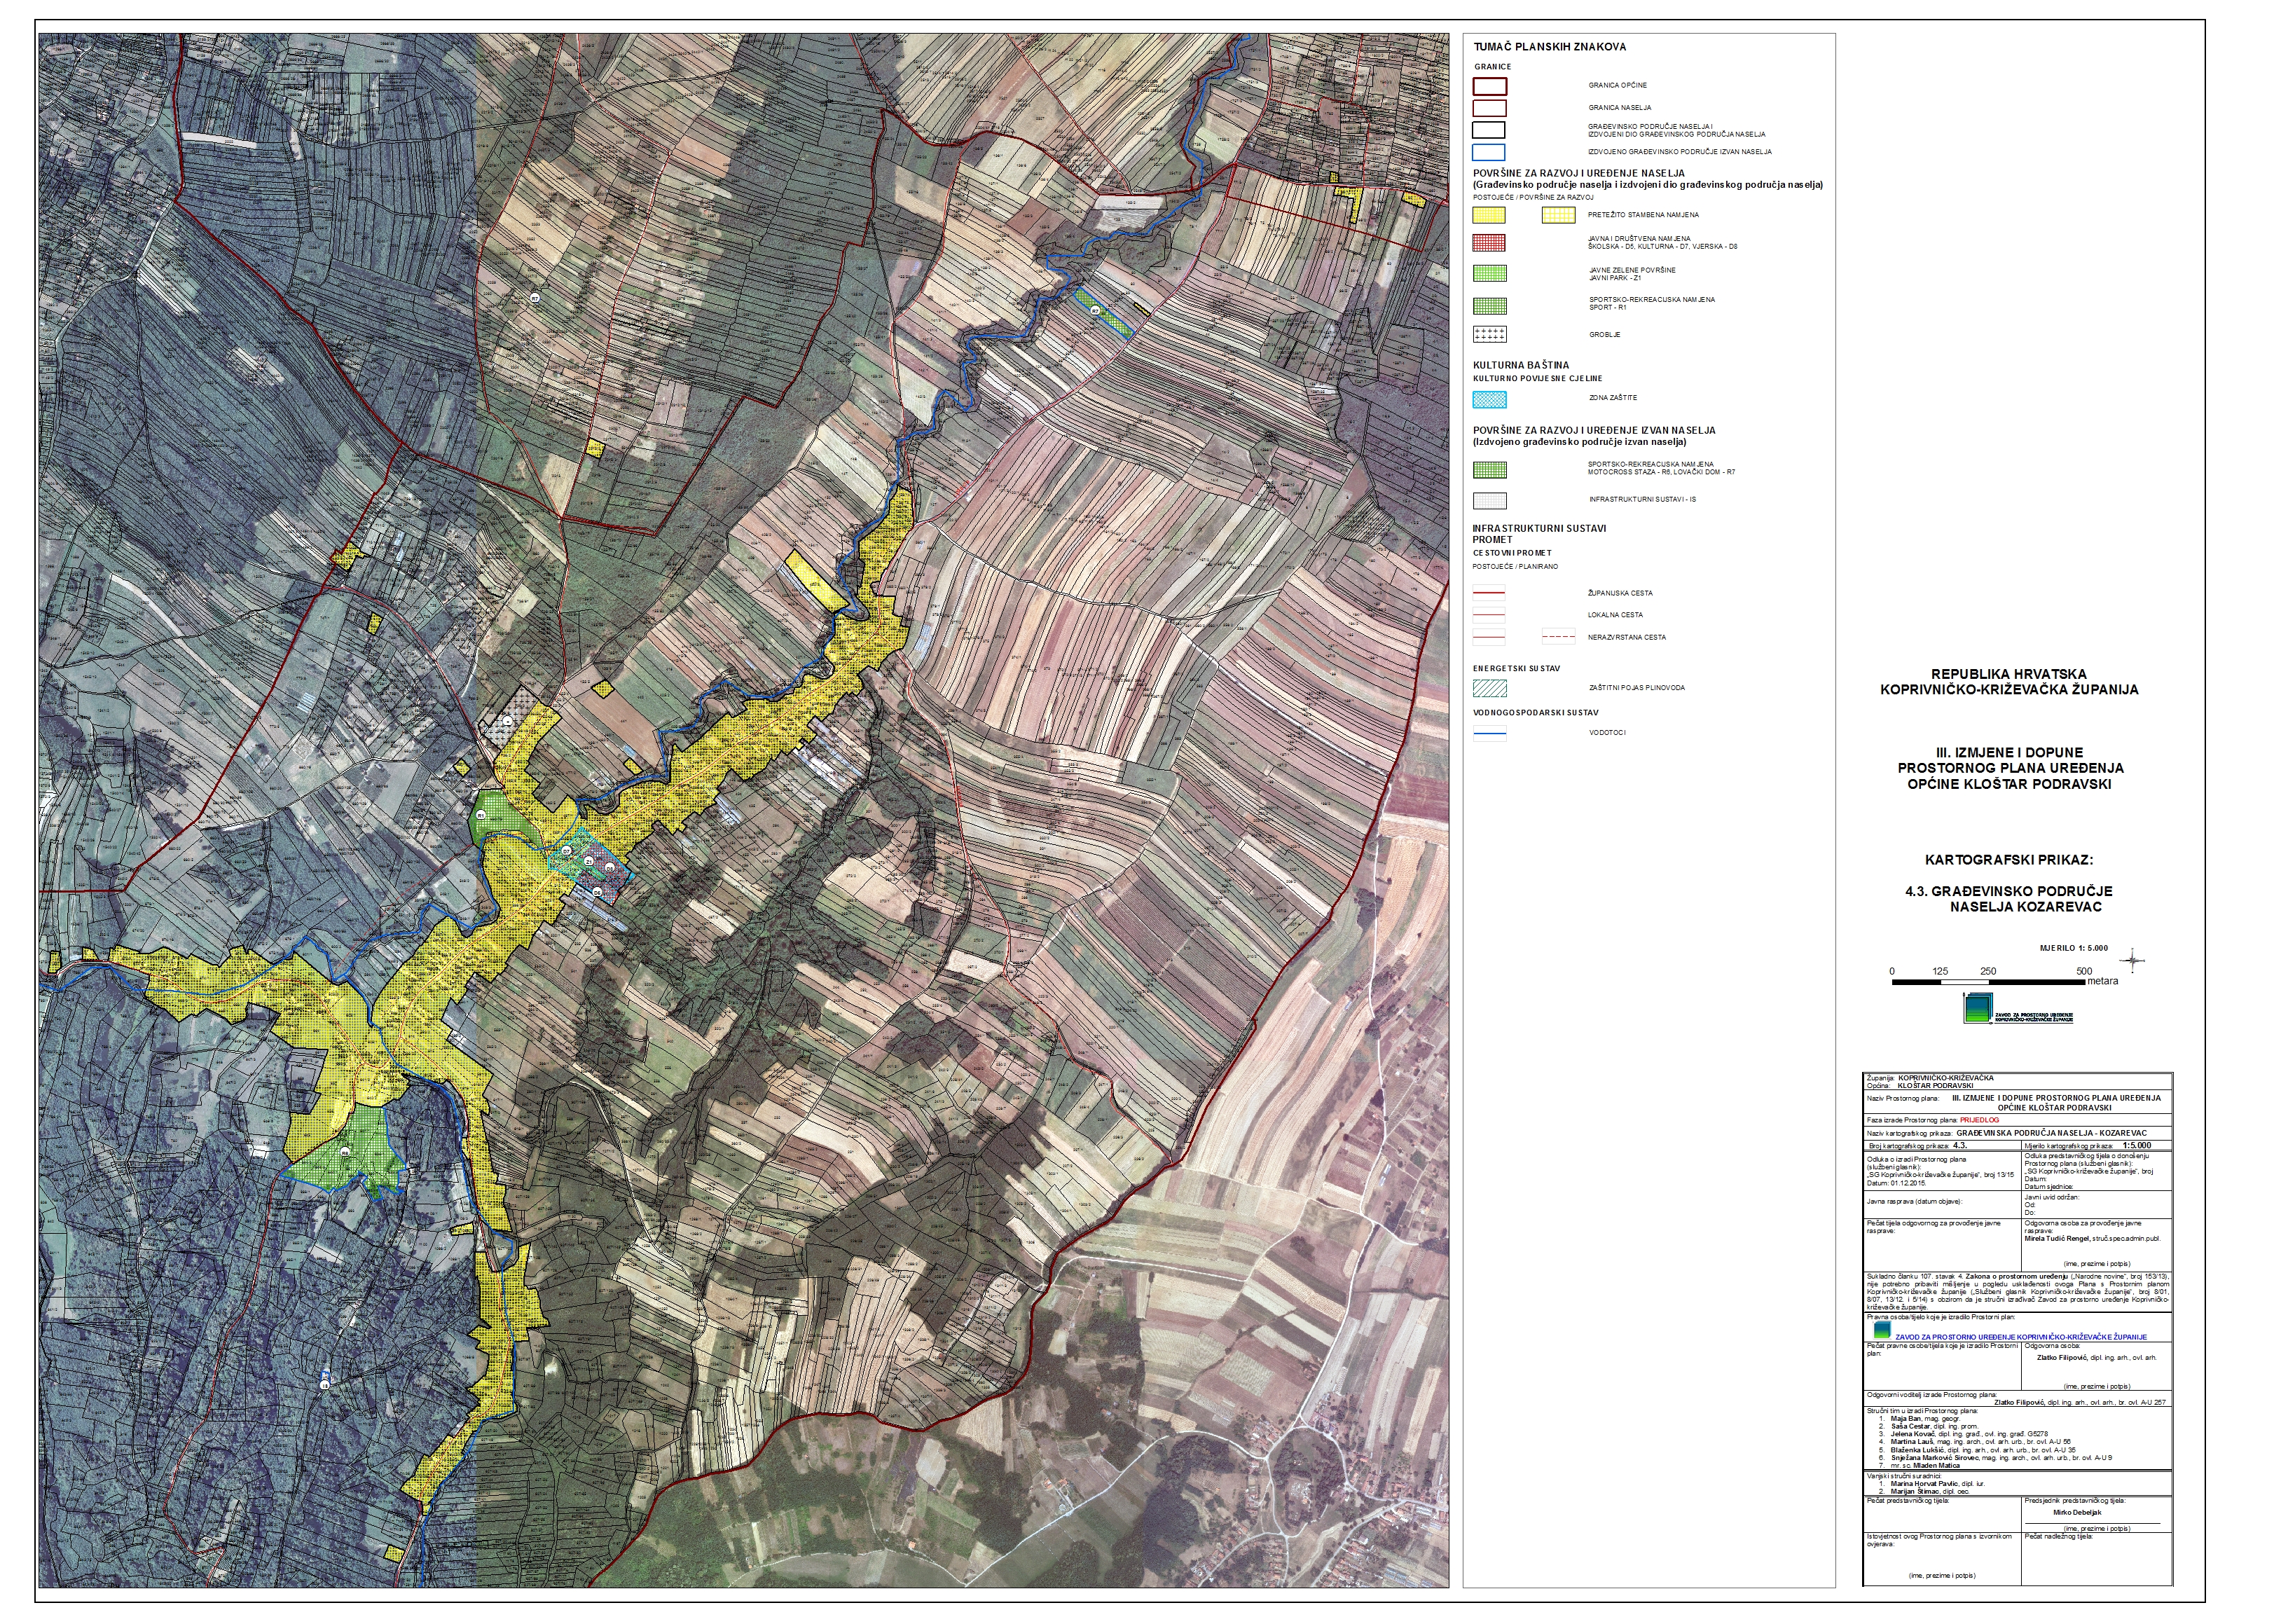Click the existing Pretežito stambena yellow swatch
This screenshot has height=1624, width=2295.
point(1489,215)
